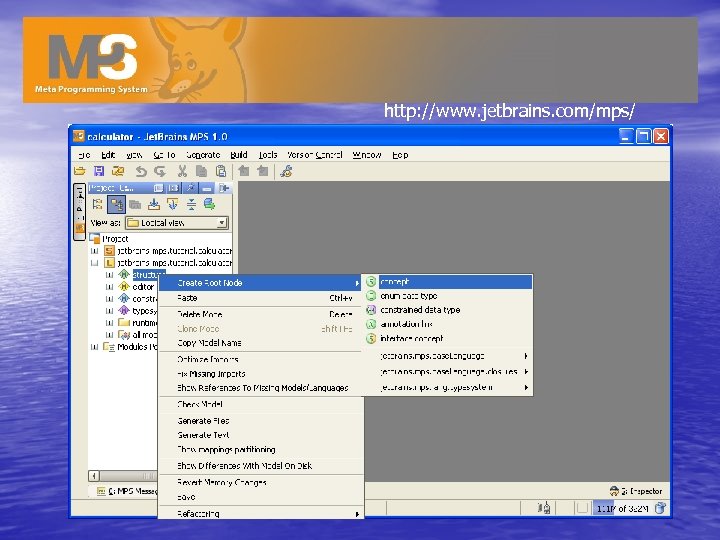
Task: Expand the typesystem model tree node
Action: [x=109, y=311]
